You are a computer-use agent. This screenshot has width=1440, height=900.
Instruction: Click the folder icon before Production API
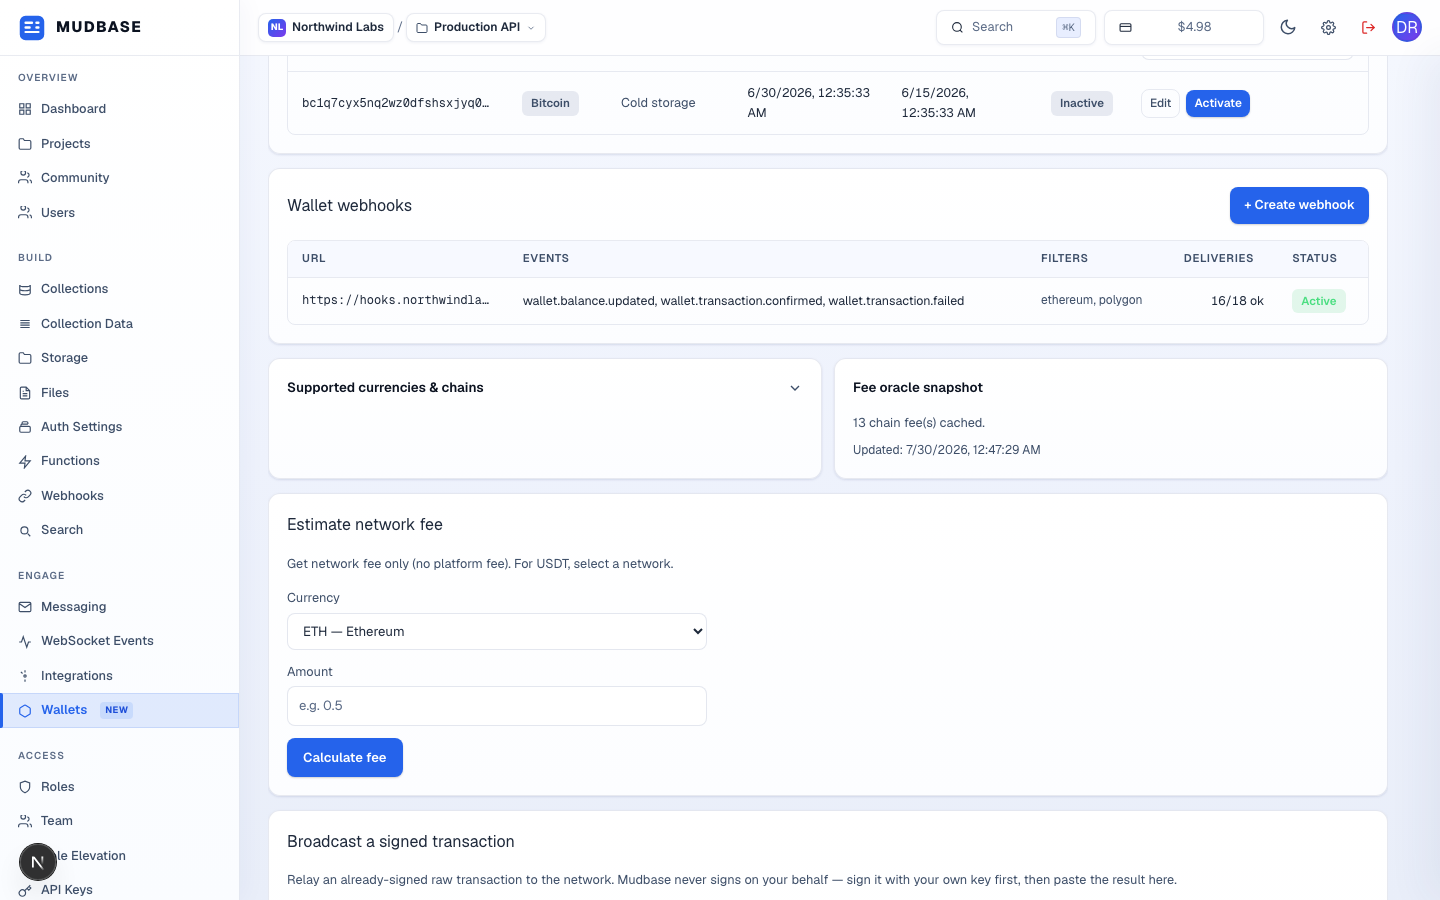pyautogui.click(x=422, y=28)
